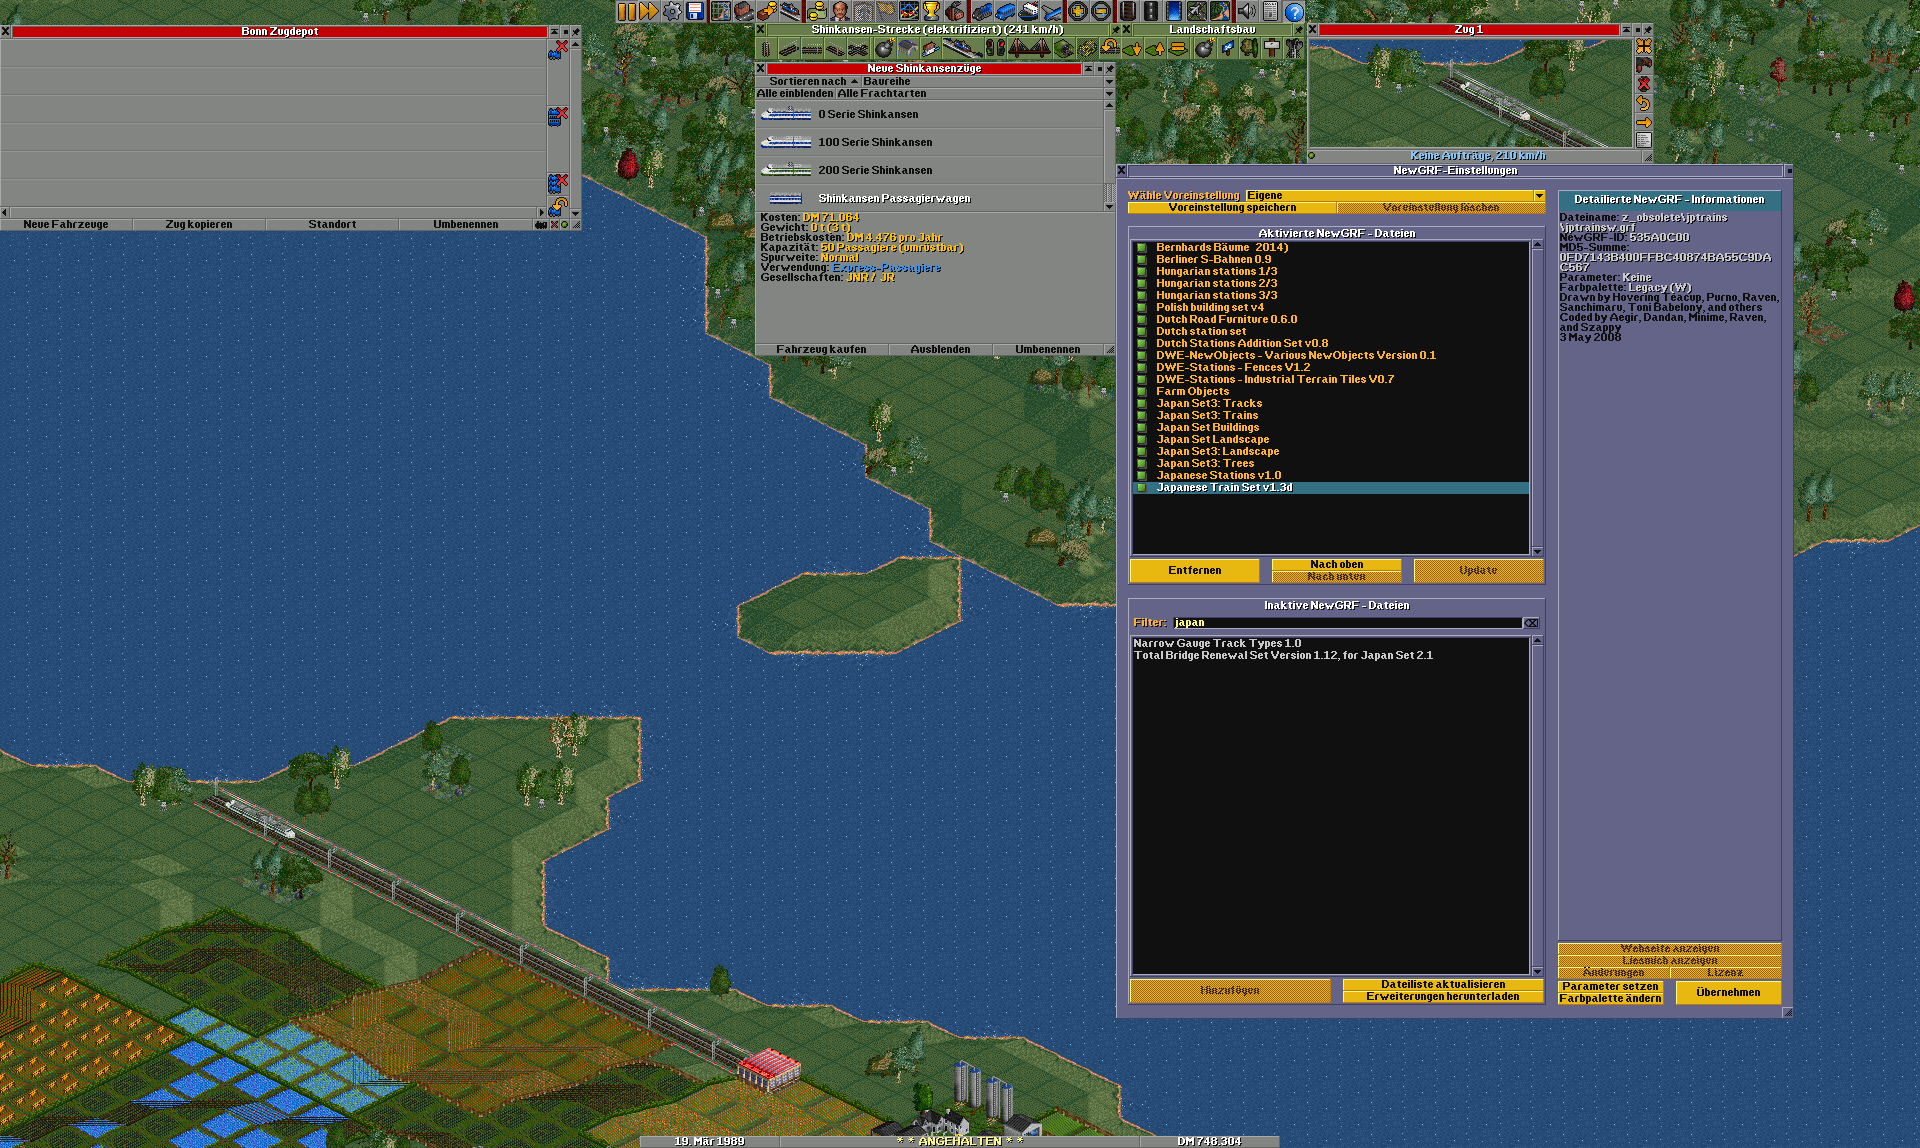Select the rail signals tool
The width and height of the screenshot is (1920, 1148).
point(995,48)
